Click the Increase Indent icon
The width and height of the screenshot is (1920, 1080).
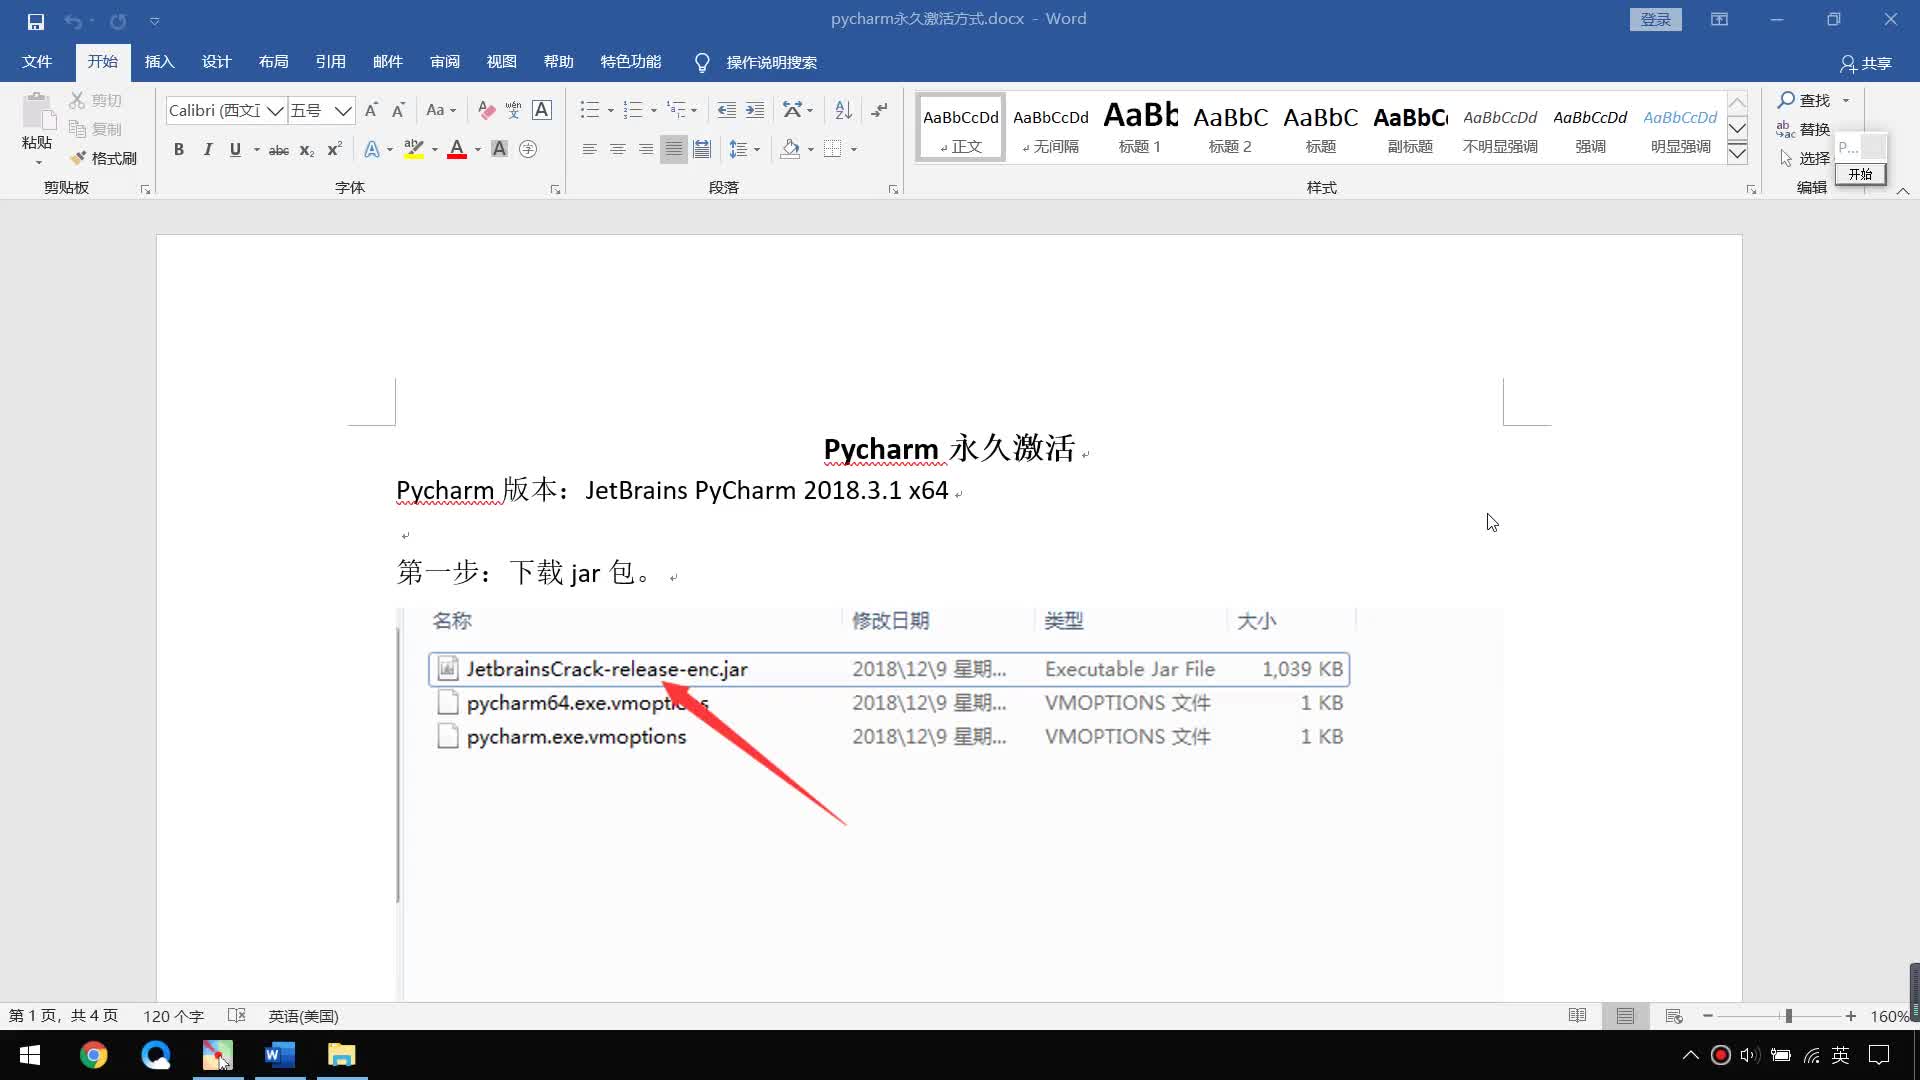click(755, 110)
